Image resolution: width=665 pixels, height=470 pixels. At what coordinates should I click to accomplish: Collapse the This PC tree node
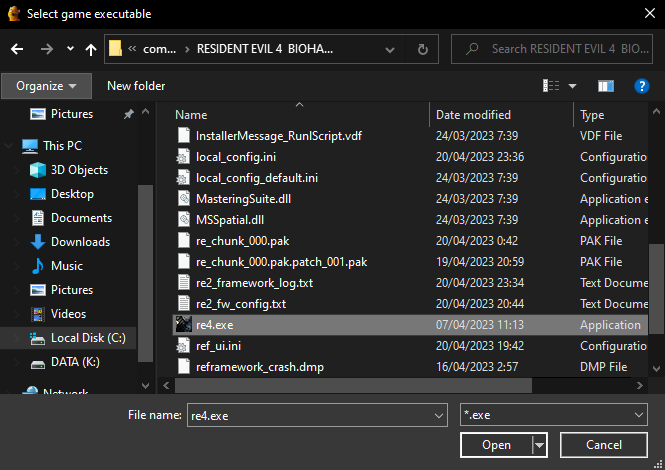coord(9,146)
